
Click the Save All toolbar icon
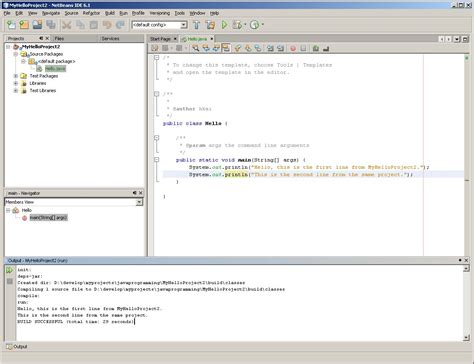(51, 25)
